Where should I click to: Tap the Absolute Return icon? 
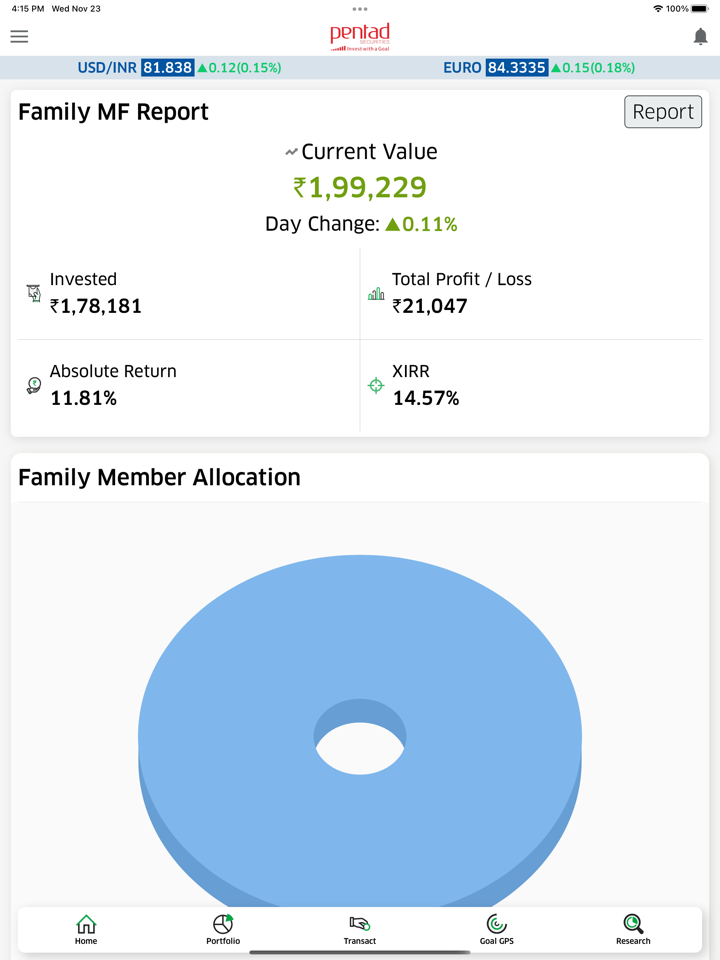click(x=33, y=386)
